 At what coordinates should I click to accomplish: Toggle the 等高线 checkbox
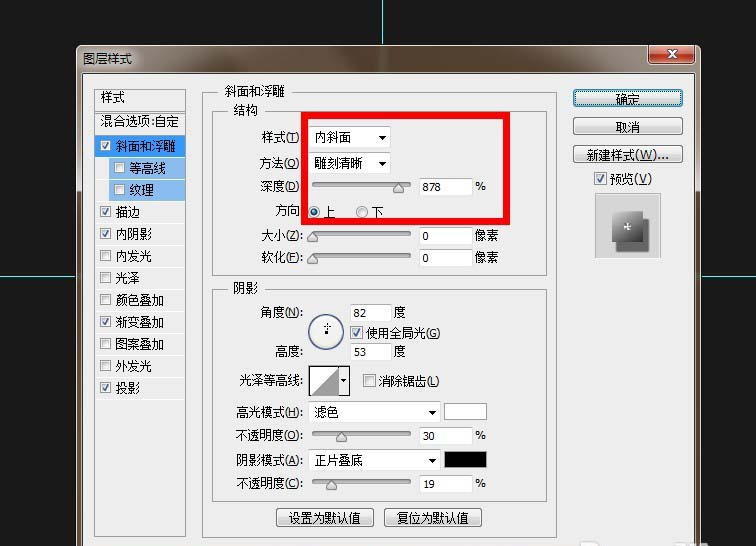point(120,168)
